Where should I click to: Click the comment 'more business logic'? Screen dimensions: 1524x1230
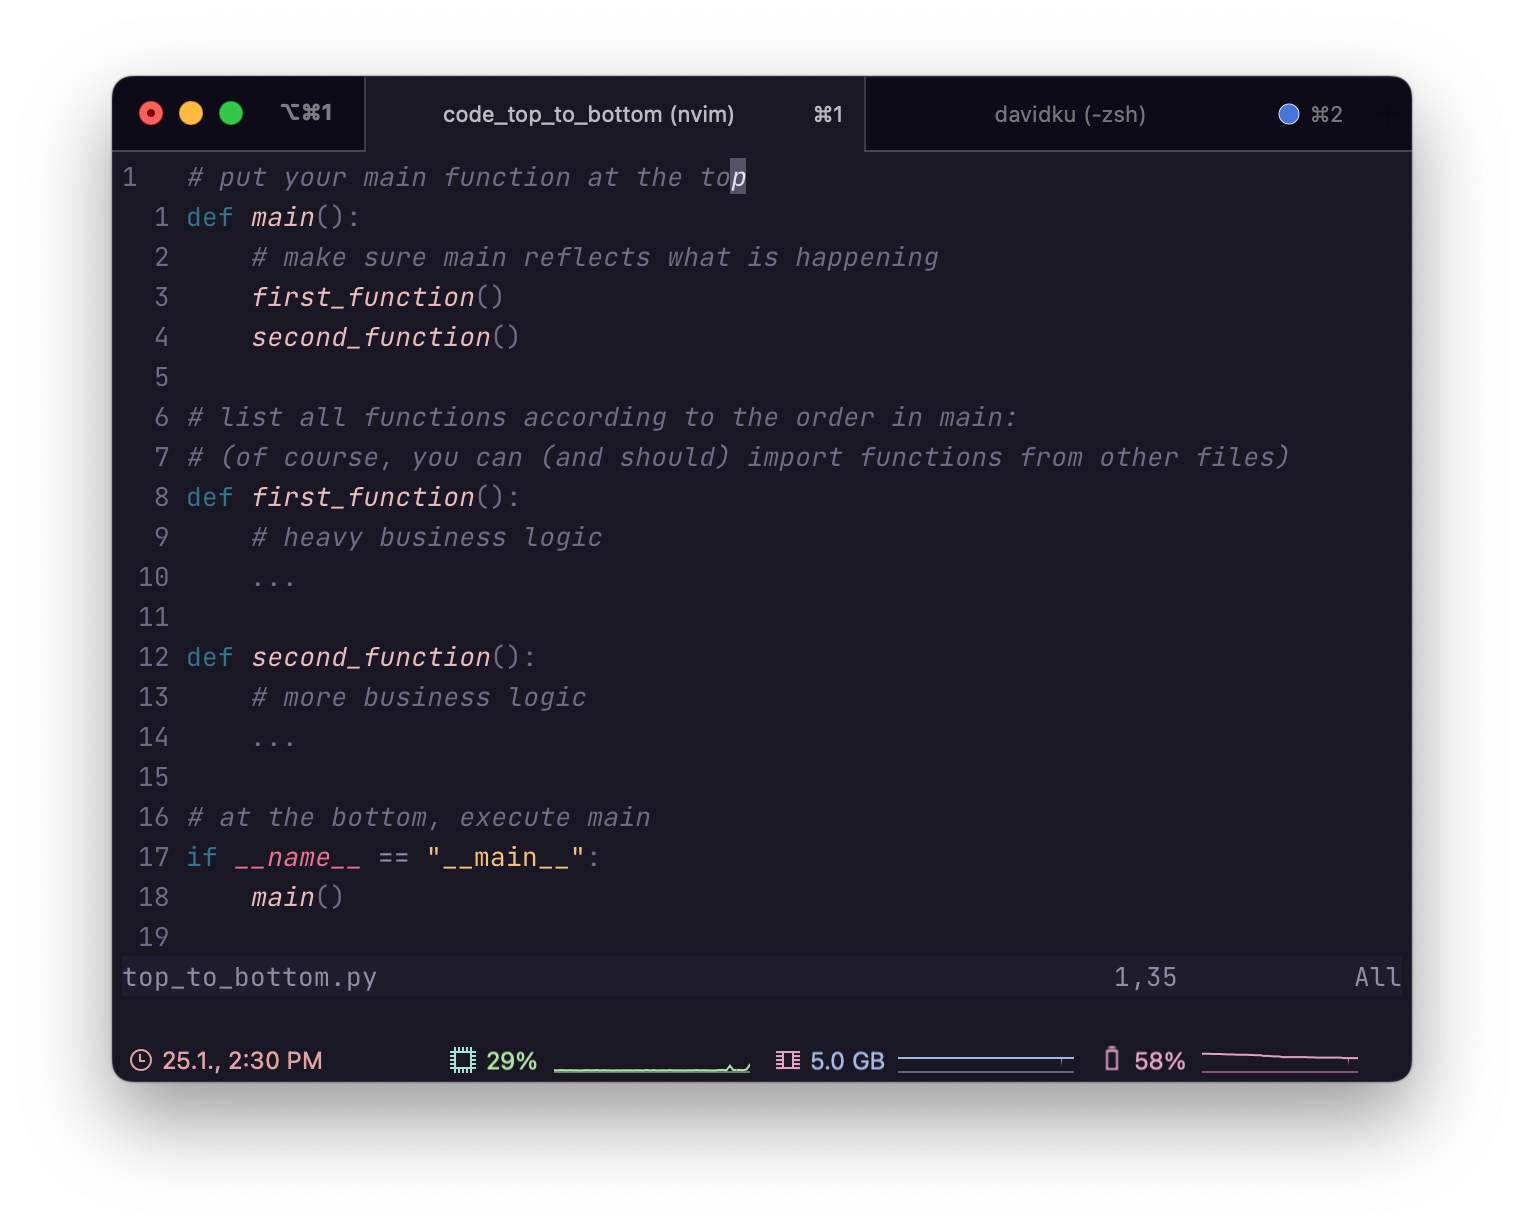419,697
